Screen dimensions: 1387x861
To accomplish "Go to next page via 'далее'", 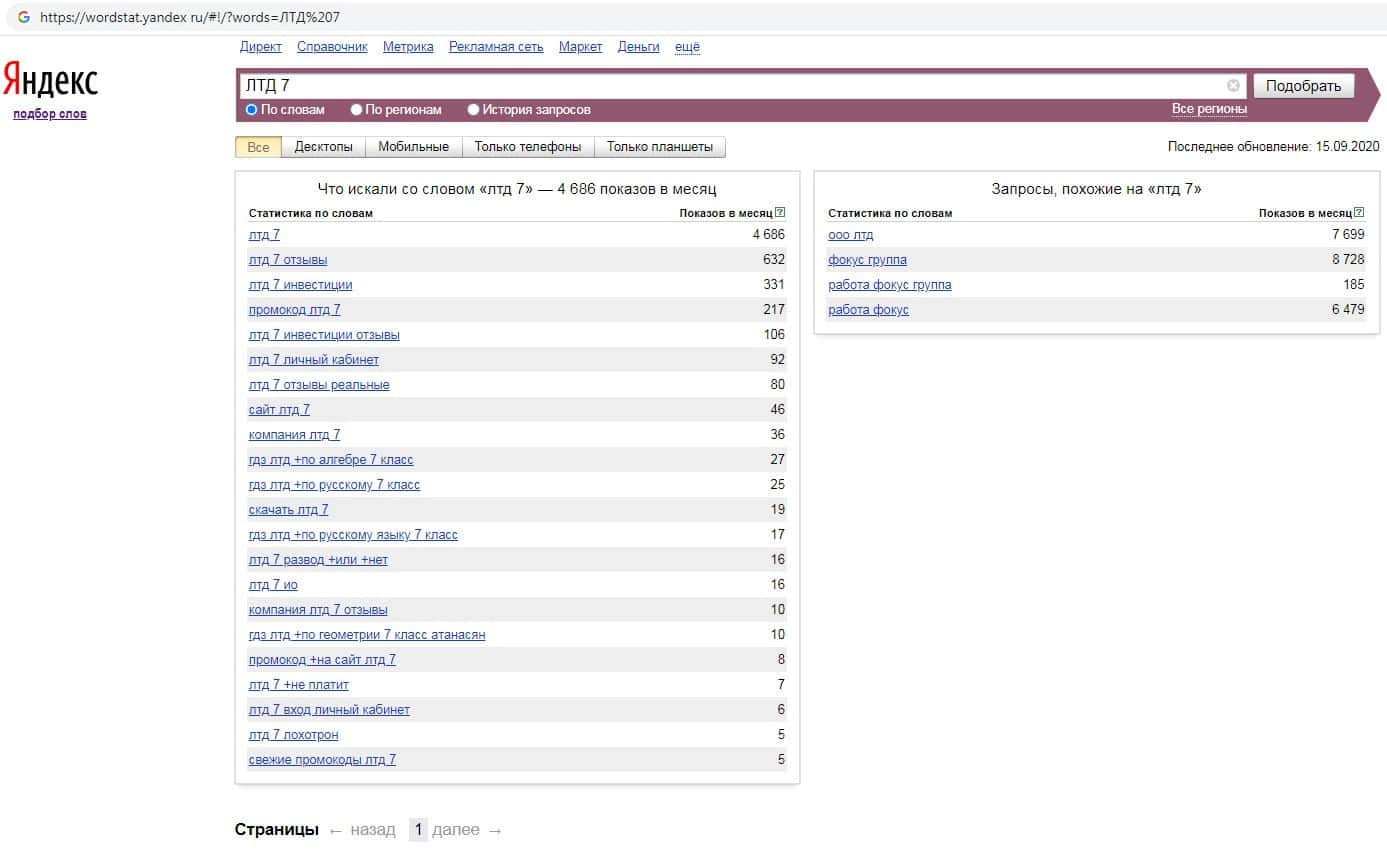I will pos(456,830).
